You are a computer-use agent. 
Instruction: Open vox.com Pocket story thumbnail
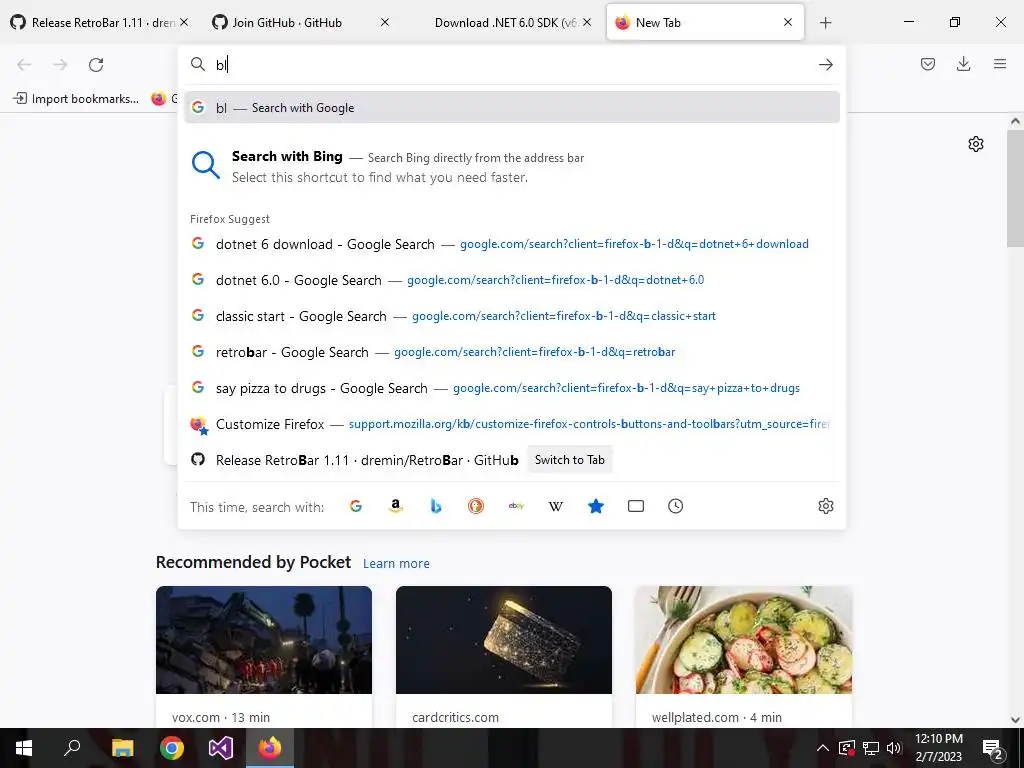coord(264,640)
